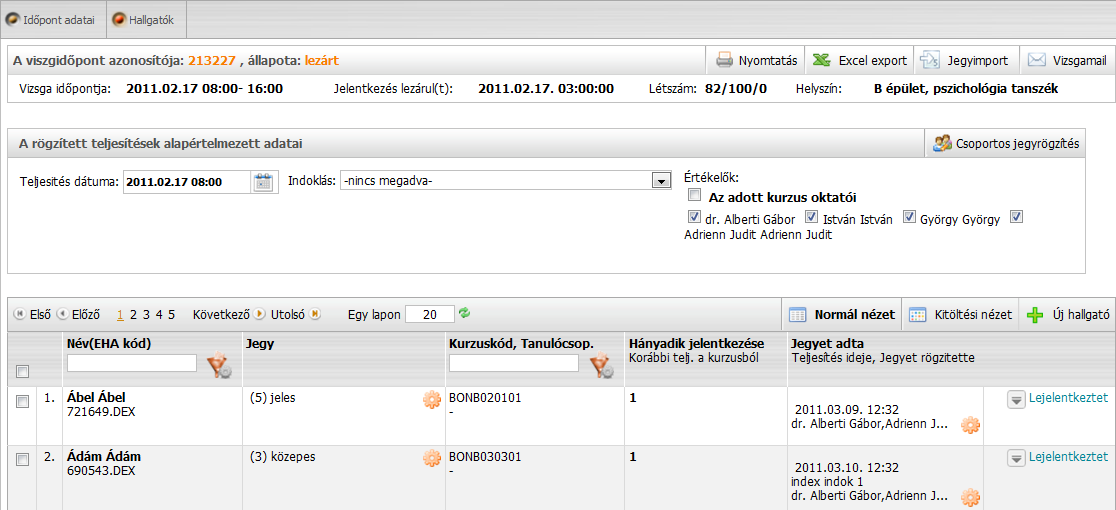1116x510 pixels.
Task: Edit Ábel Ábel's grade via gear icon
Action: tap(431, 400)
